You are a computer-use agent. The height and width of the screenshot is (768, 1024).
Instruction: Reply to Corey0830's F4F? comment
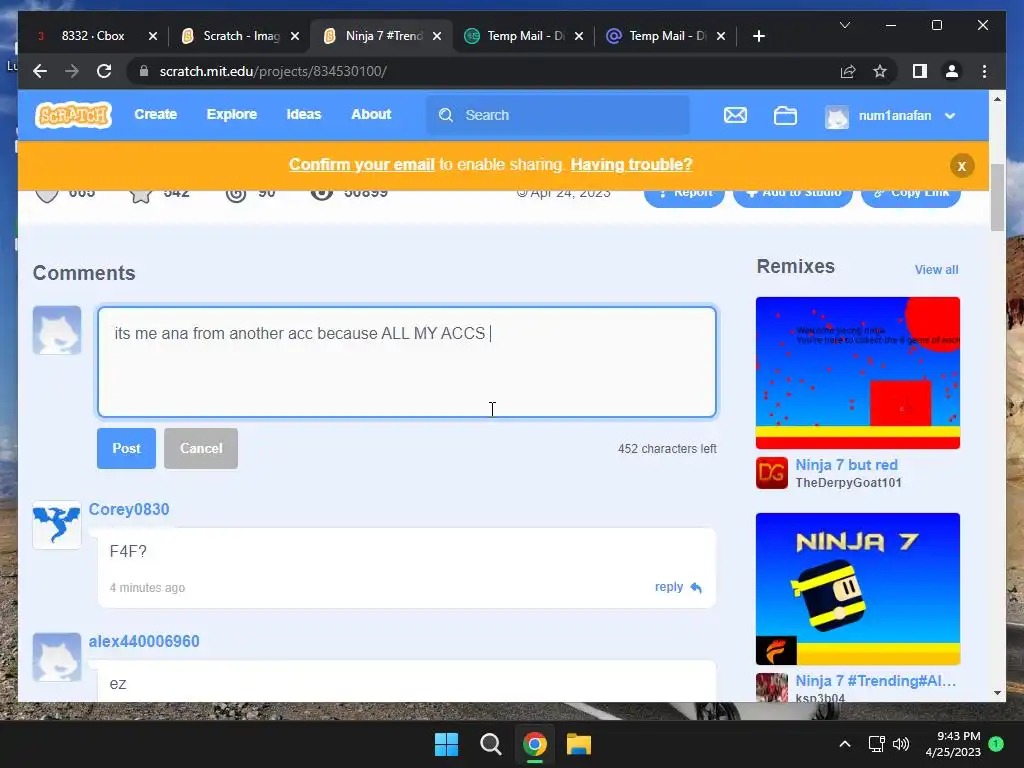tap(678, 587)
